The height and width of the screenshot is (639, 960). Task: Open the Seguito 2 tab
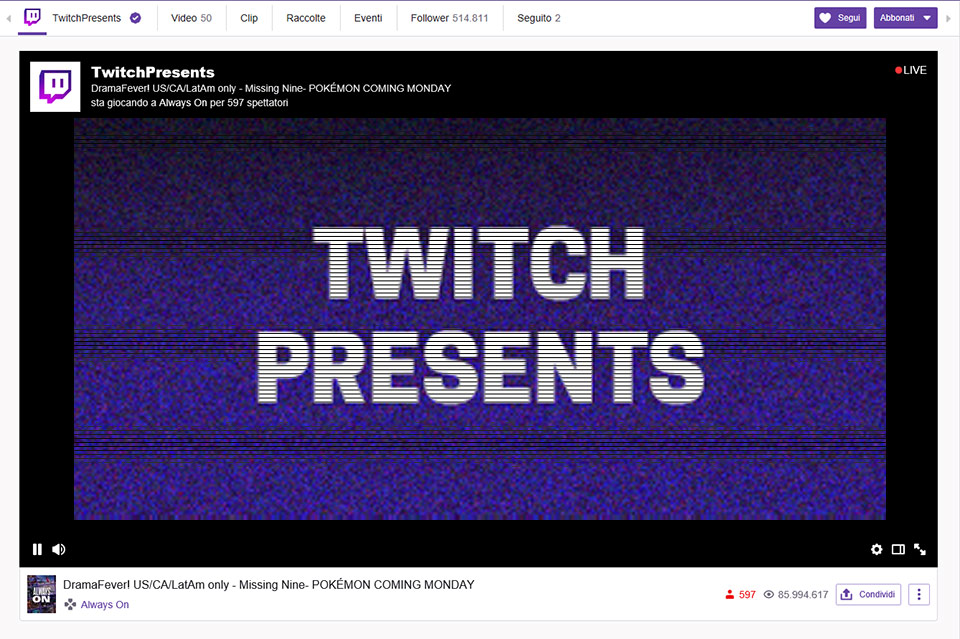pyautogui.click(x=539, y=18)
